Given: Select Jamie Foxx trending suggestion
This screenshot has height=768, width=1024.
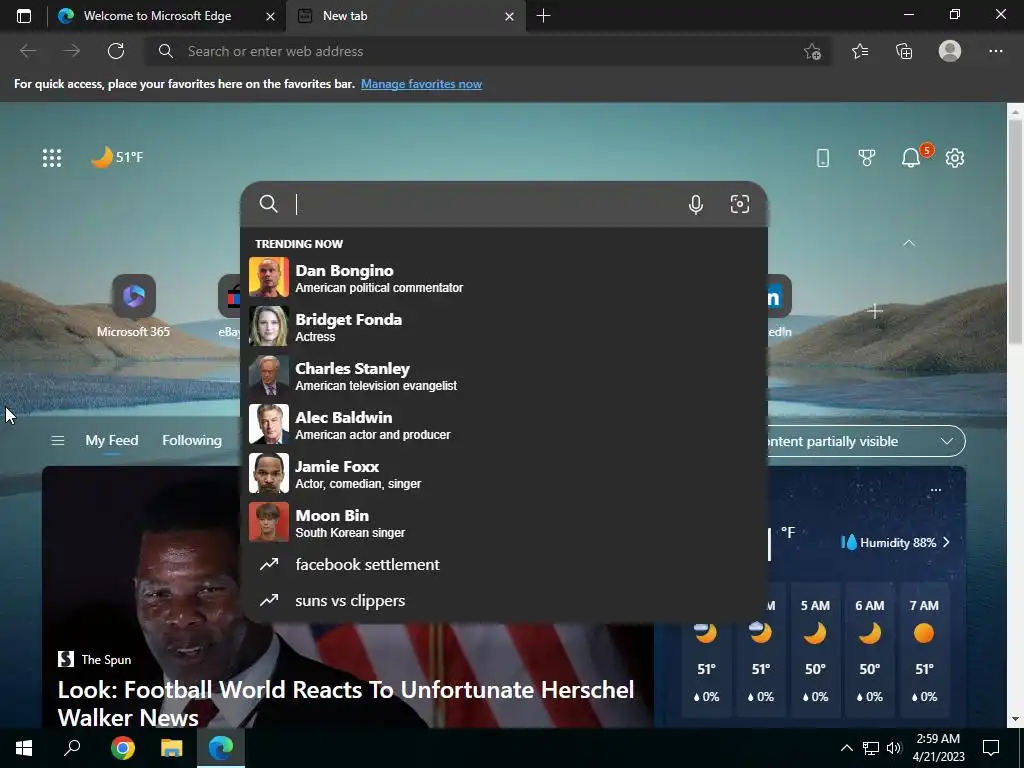Looking at the screenshot, I should 504,473.
